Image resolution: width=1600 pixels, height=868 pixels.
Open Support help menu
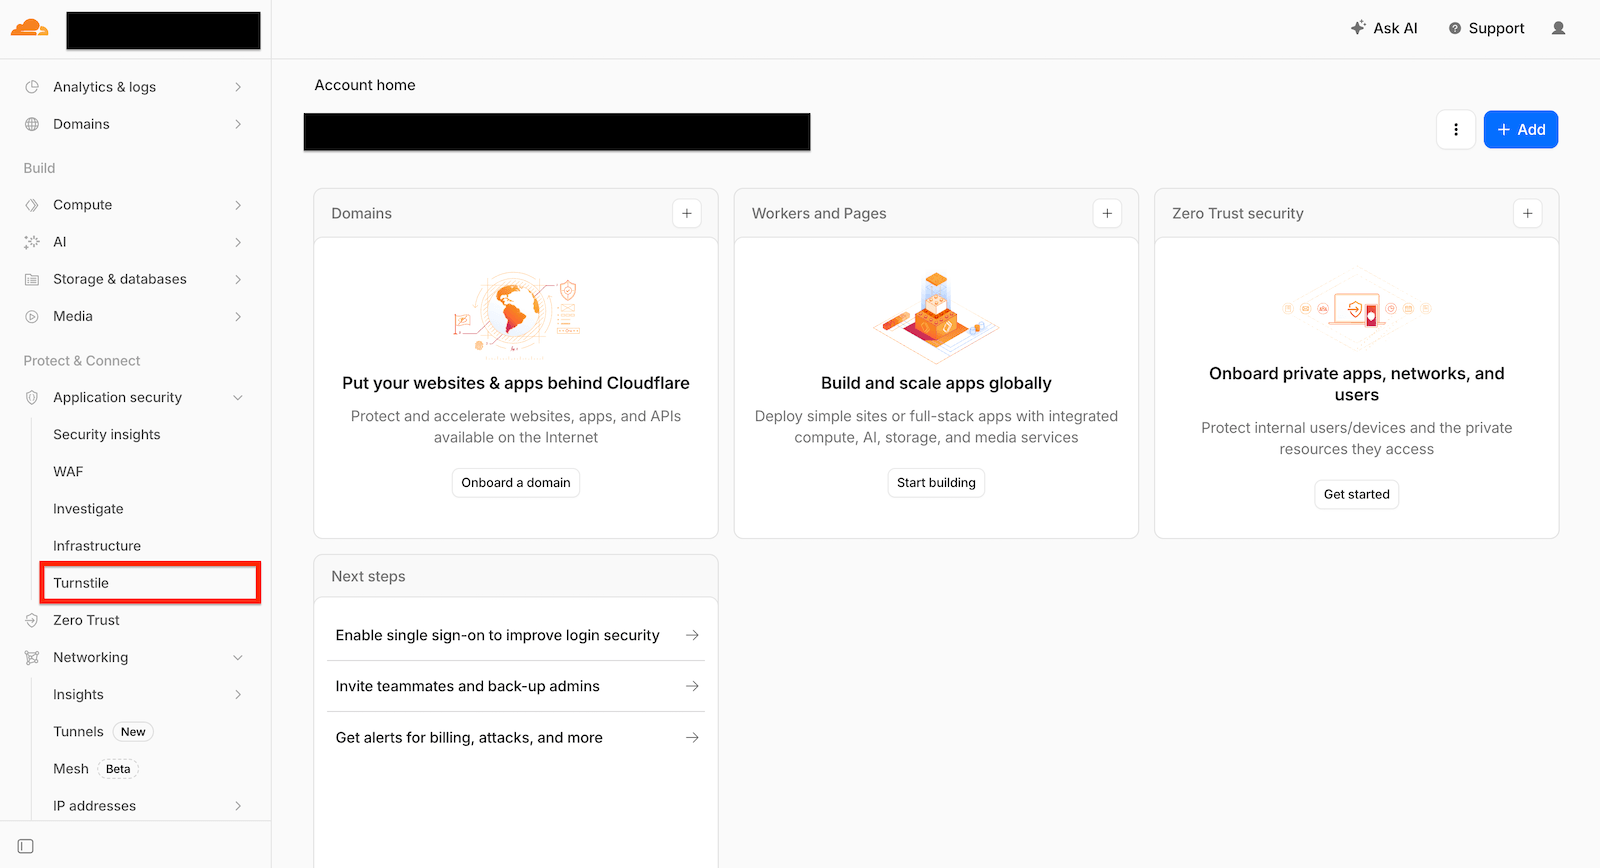[1486, 28]
